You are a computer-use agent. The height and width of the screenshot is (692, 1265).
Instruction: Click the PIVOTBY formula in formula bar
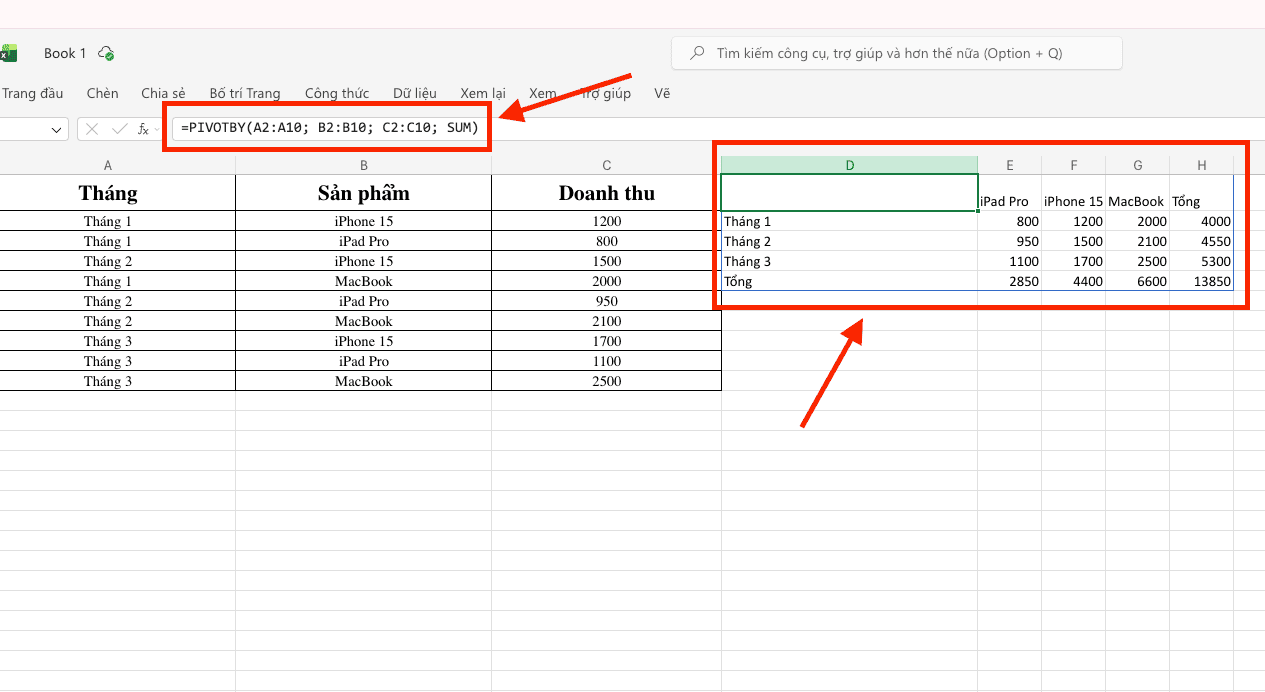pyautogui.click(x=330, y=128)
